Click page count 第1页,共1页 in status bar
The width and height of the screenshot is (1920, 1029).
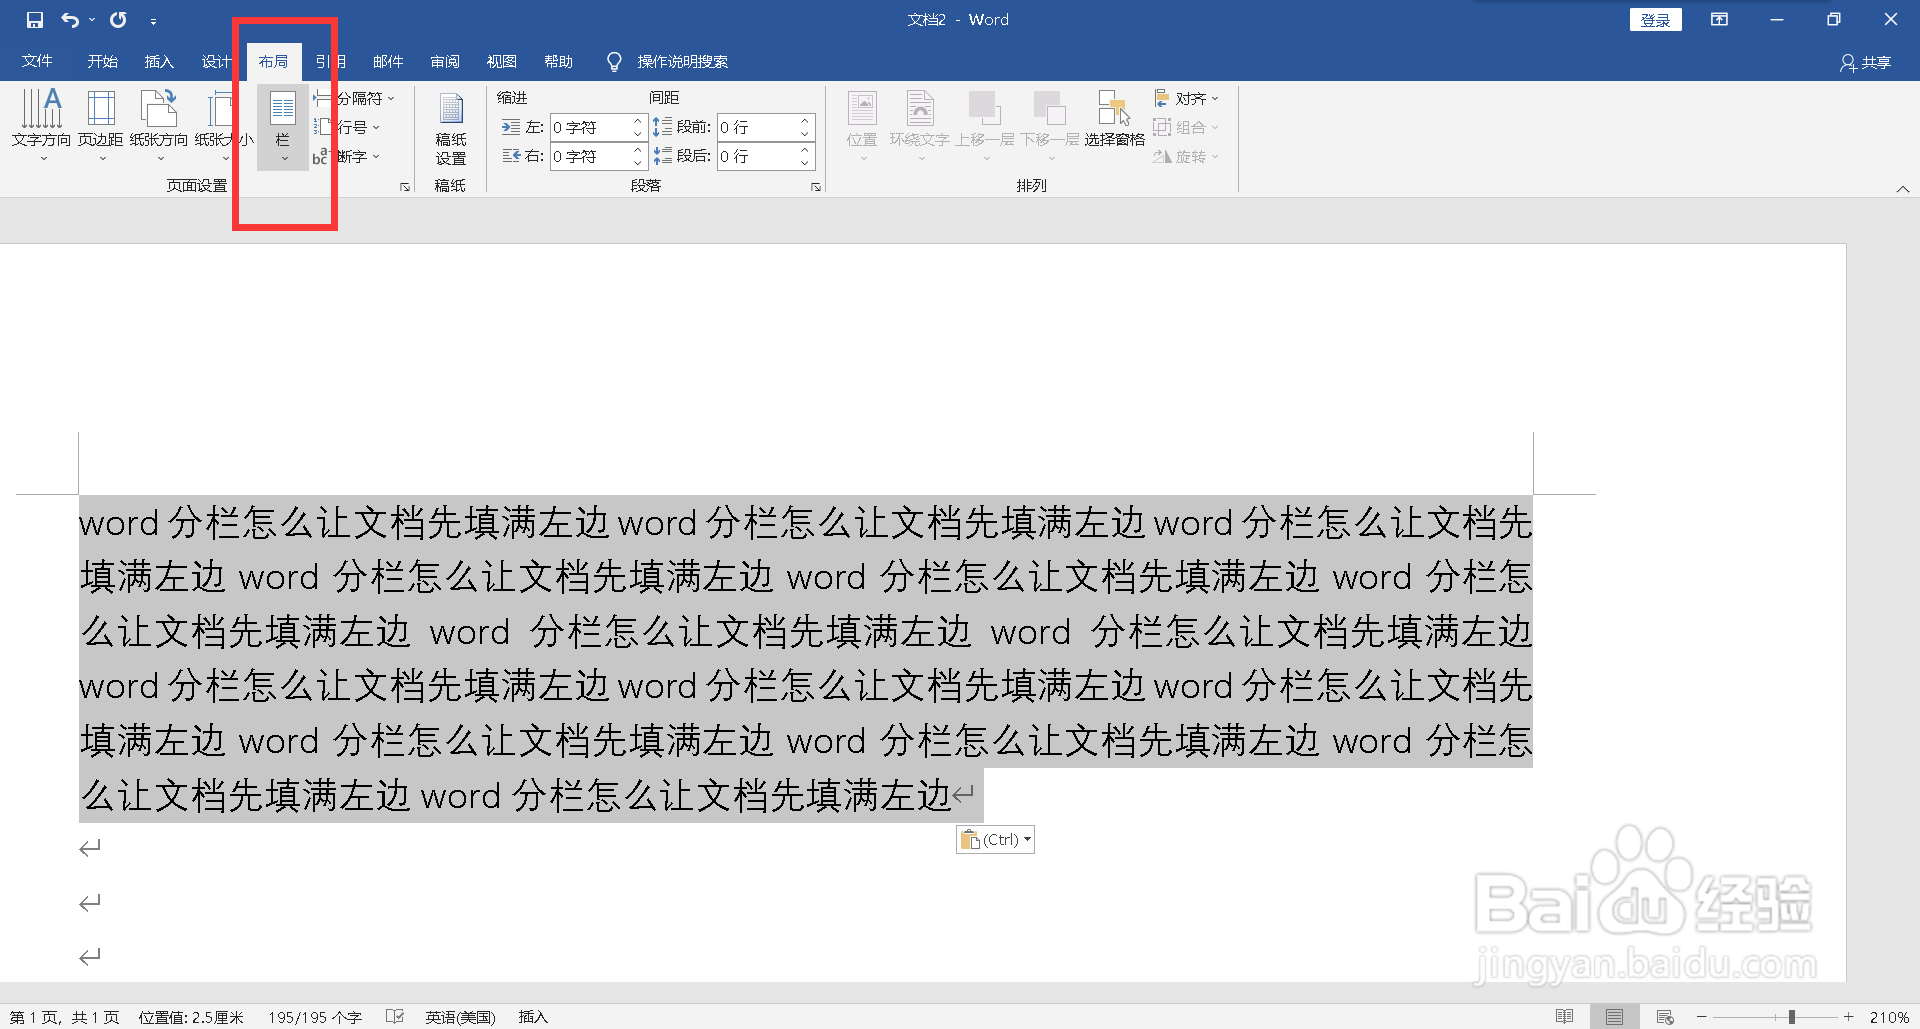click(x=65, y=1017)
